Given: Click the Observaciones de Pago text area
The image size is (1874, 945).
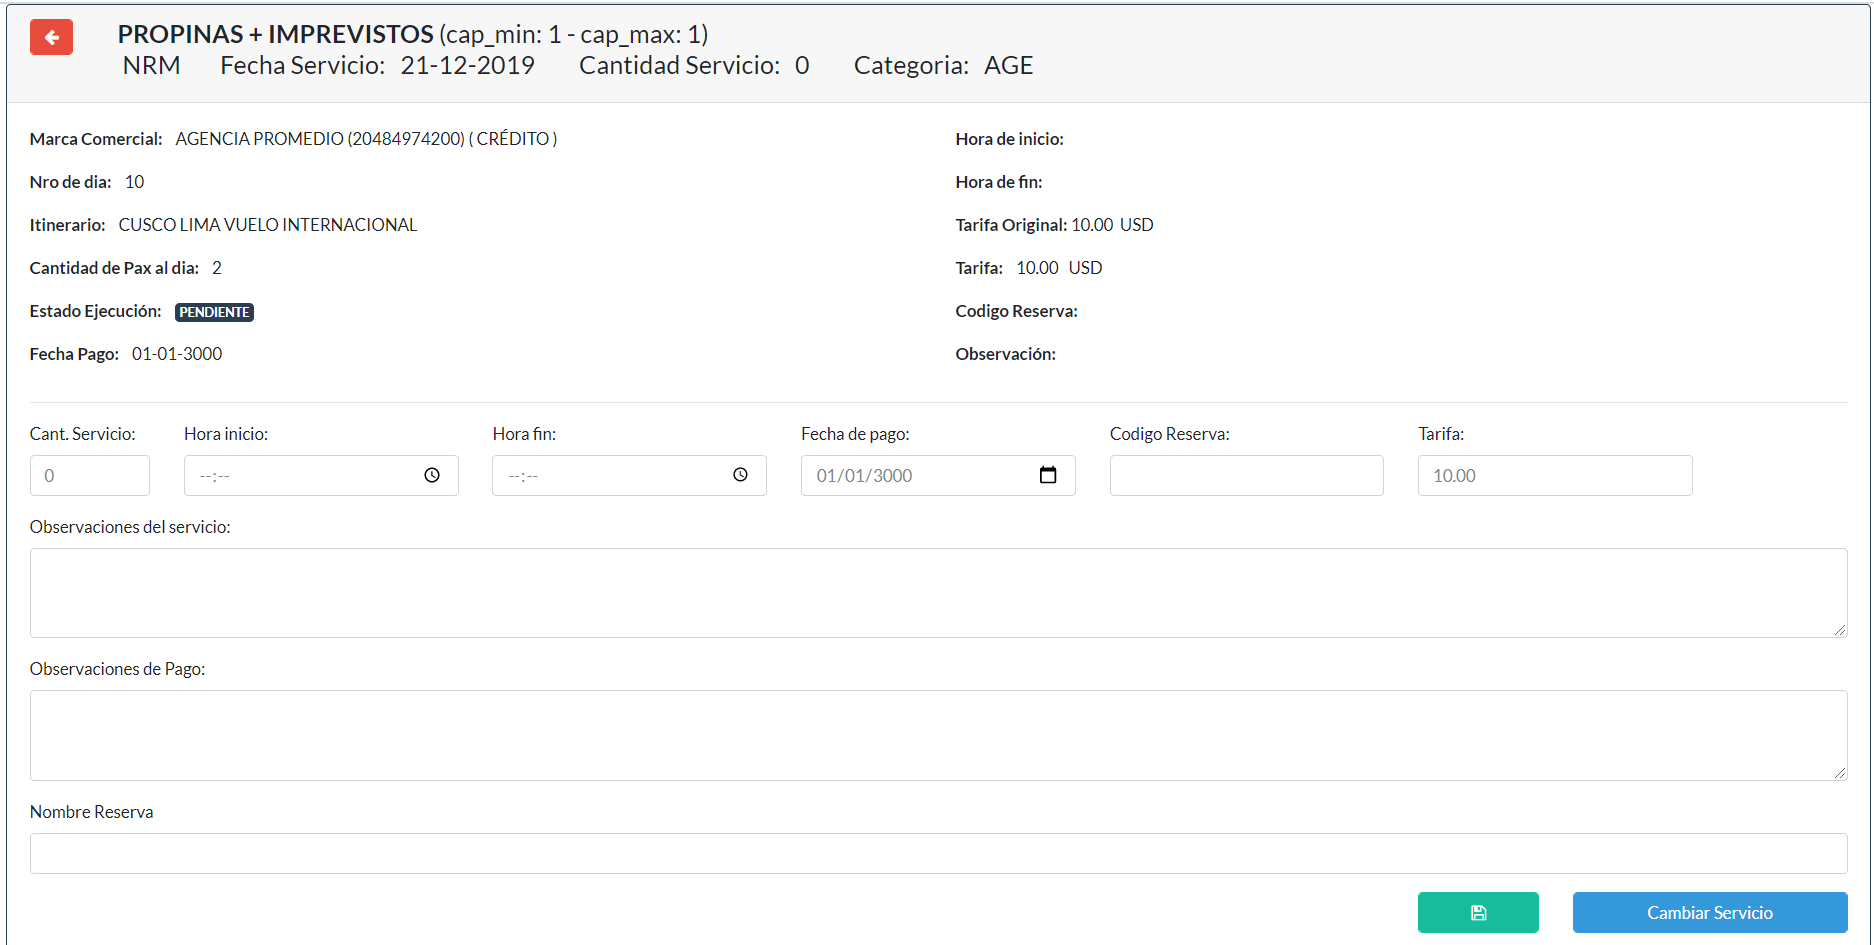Looking at the screenshot, I should click(x=937, y=735).
